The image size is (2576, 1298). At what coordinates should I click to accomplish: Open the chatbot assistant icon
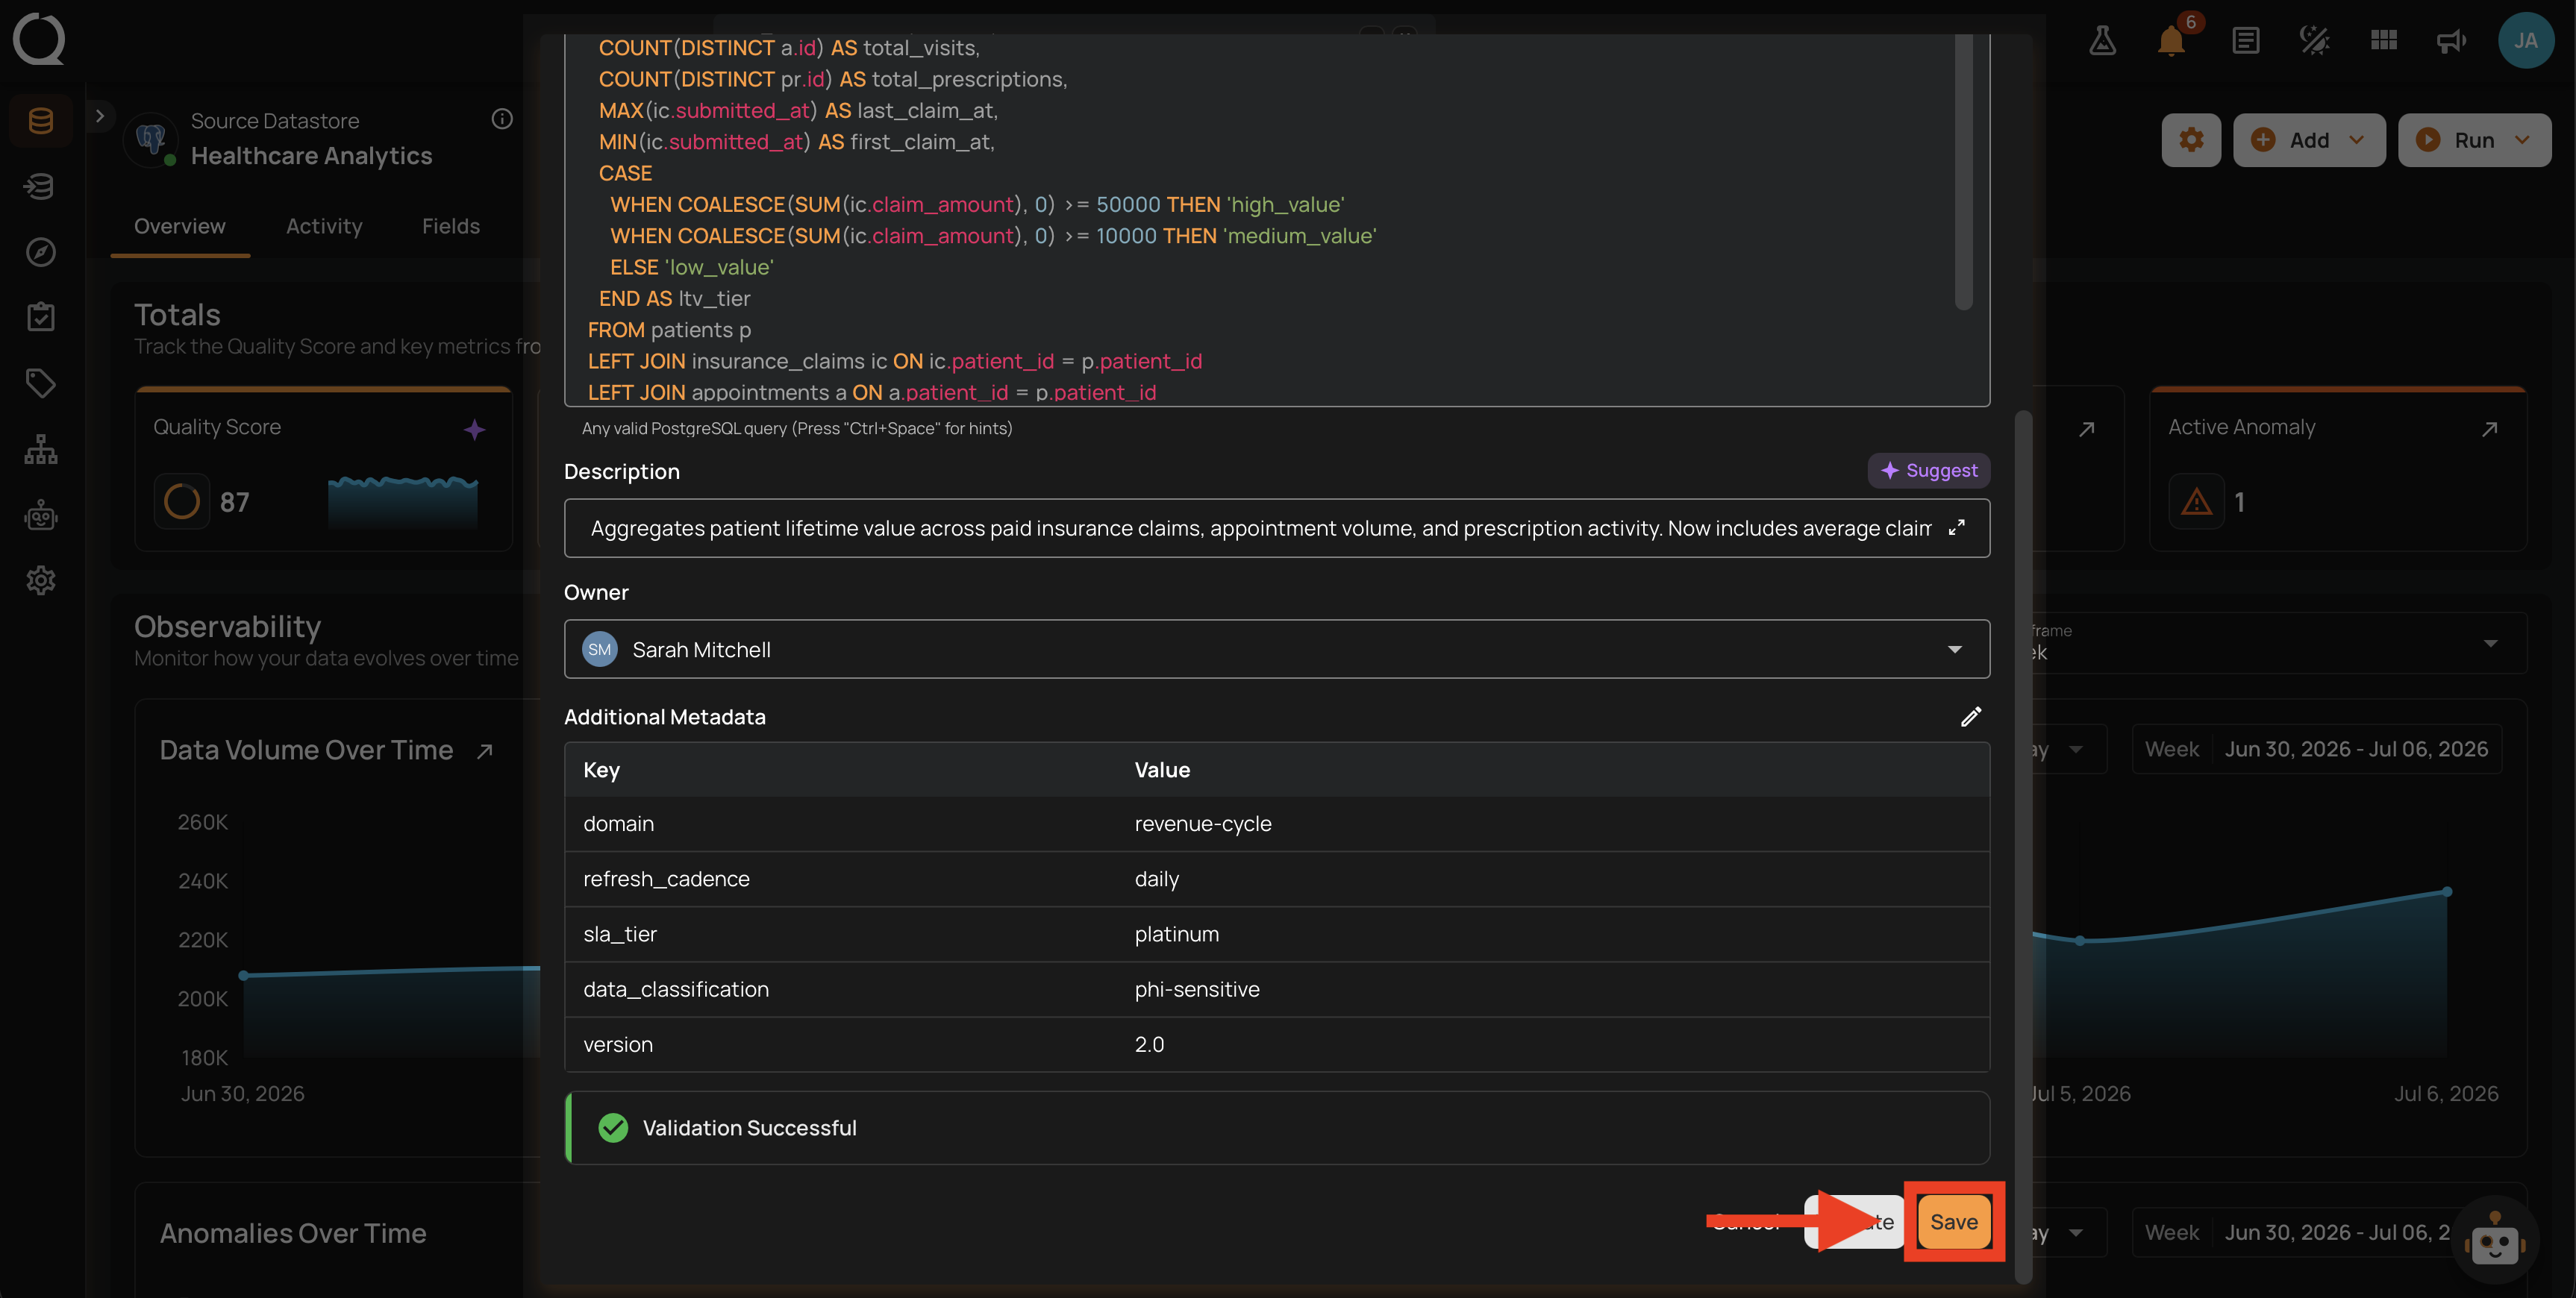pyautogui.click(x=2495, y=1243)
